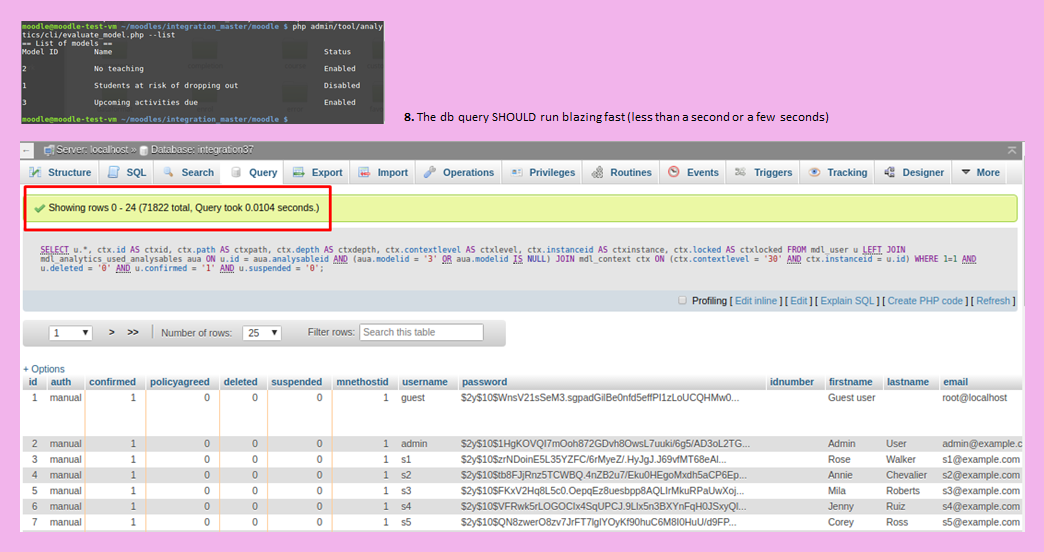Click the Routines gears icon
This screenshot has width=1044, height=552.
[597, 172]
